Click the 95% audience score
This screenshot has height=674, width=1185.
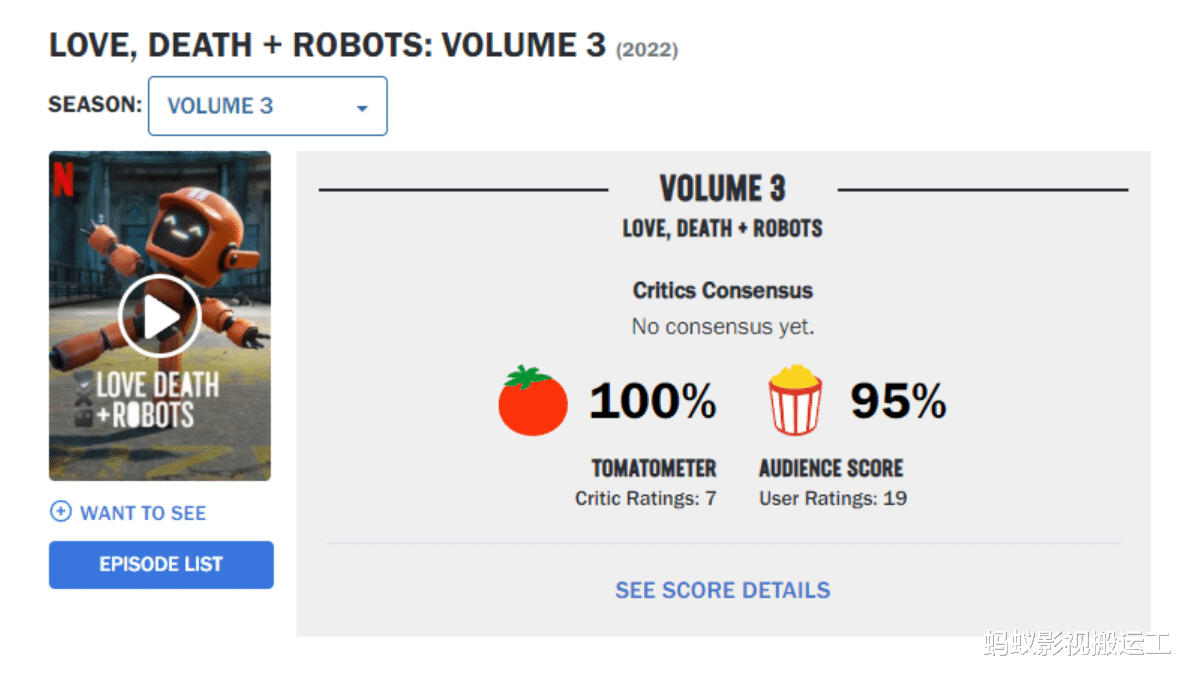pyautogui.click(x=898, y=400)
